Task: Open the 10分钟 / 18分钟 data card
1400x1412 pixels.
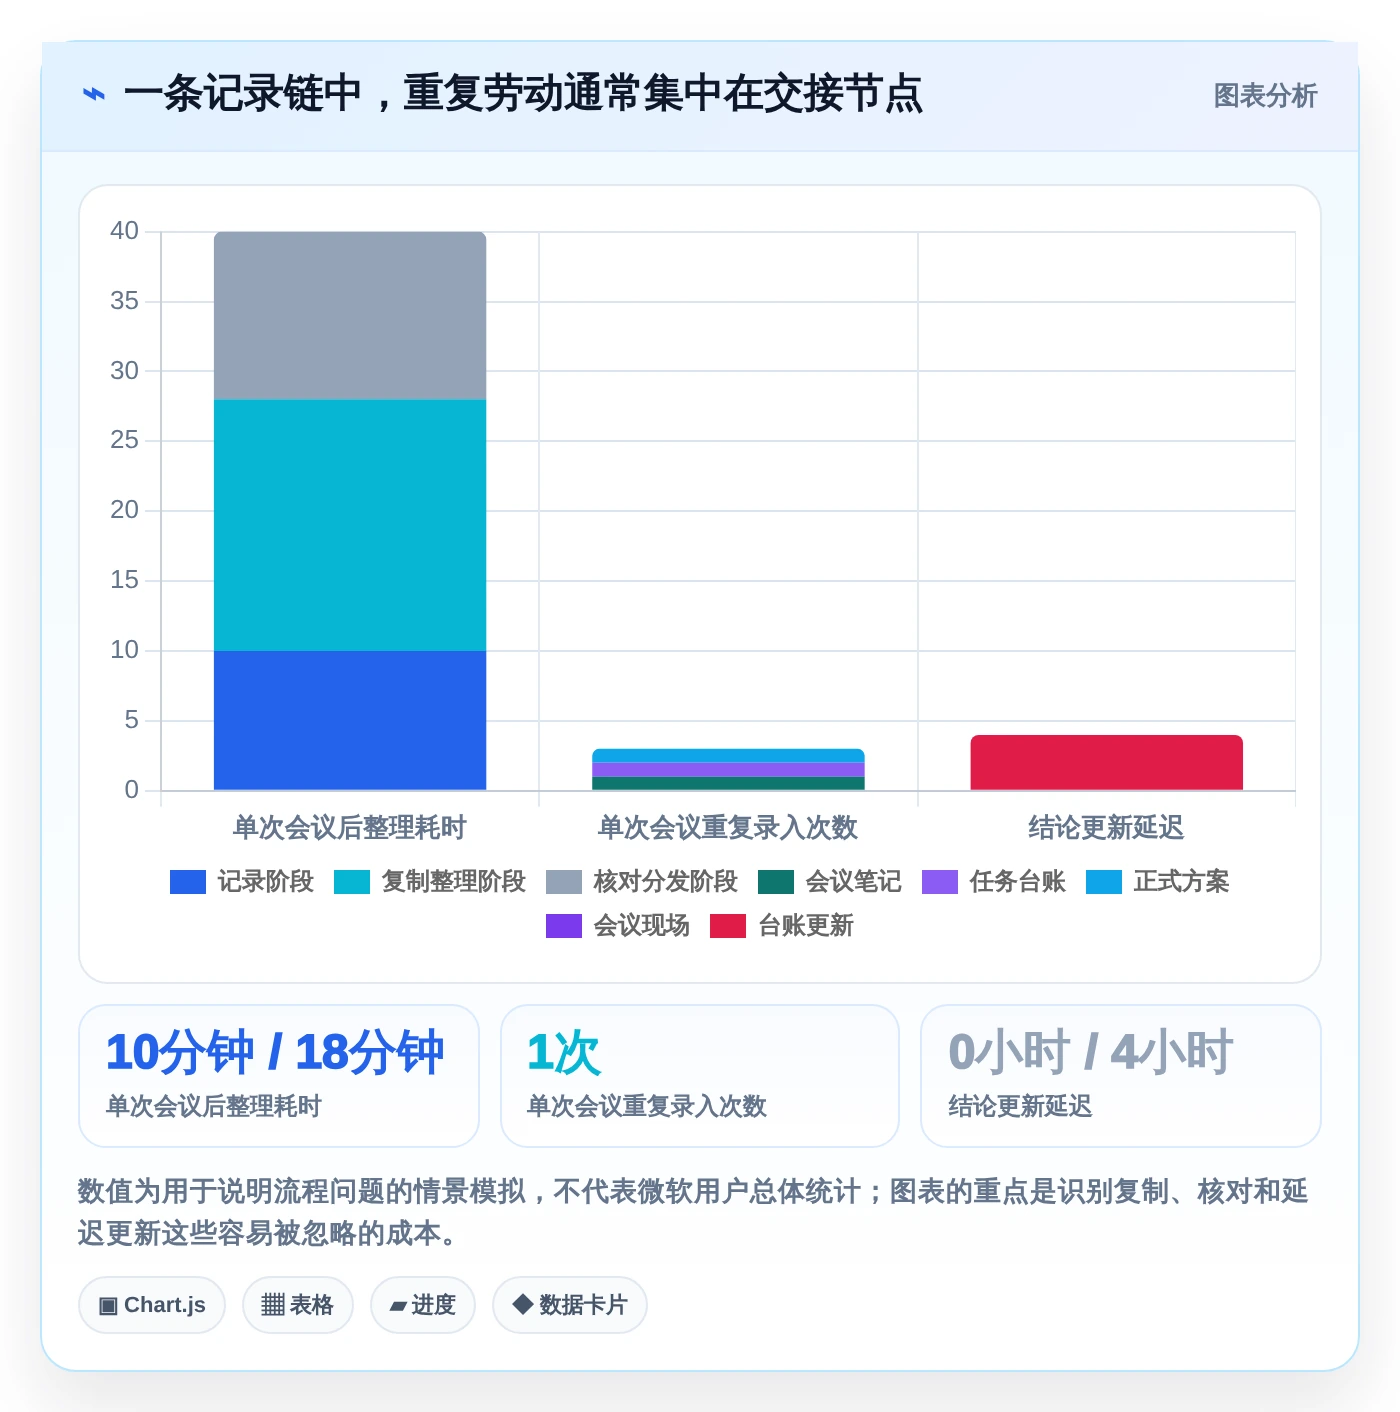Action: (x=279, y=1076)
